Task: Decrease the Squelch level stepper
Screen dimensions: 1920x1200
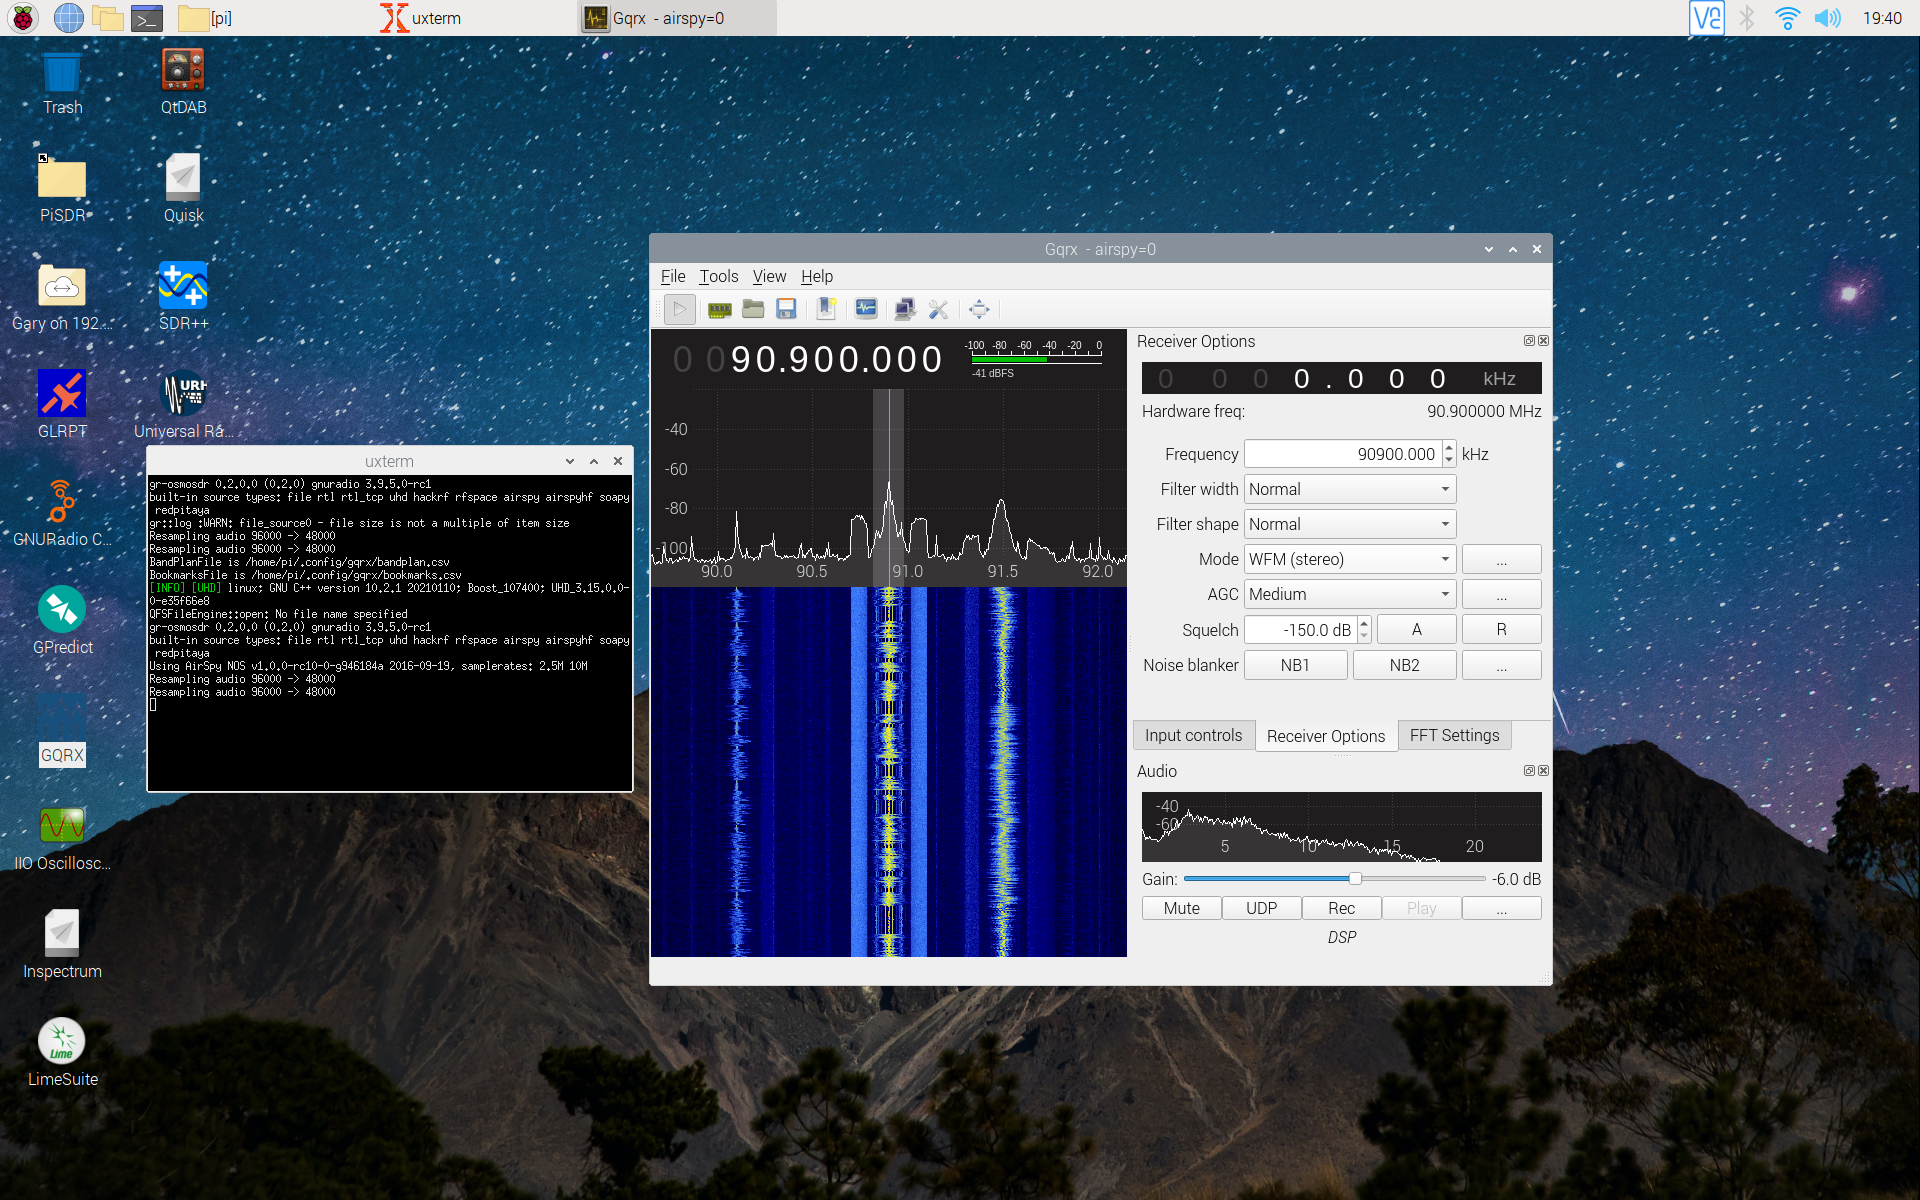Action: [1364, 636]
